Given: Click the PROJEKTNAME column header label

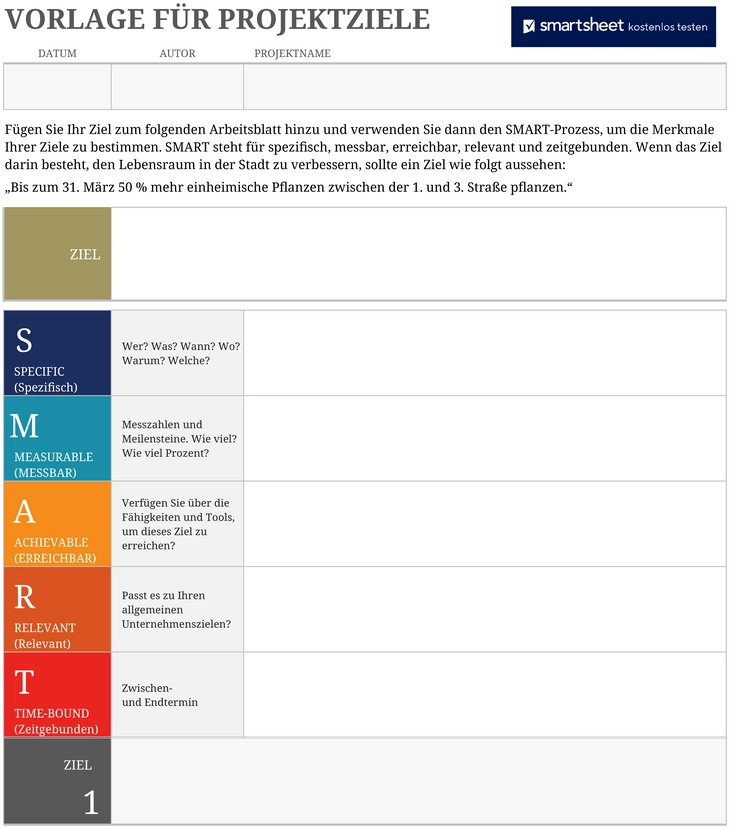Looking at the screenshot, I should pos(292,53).
